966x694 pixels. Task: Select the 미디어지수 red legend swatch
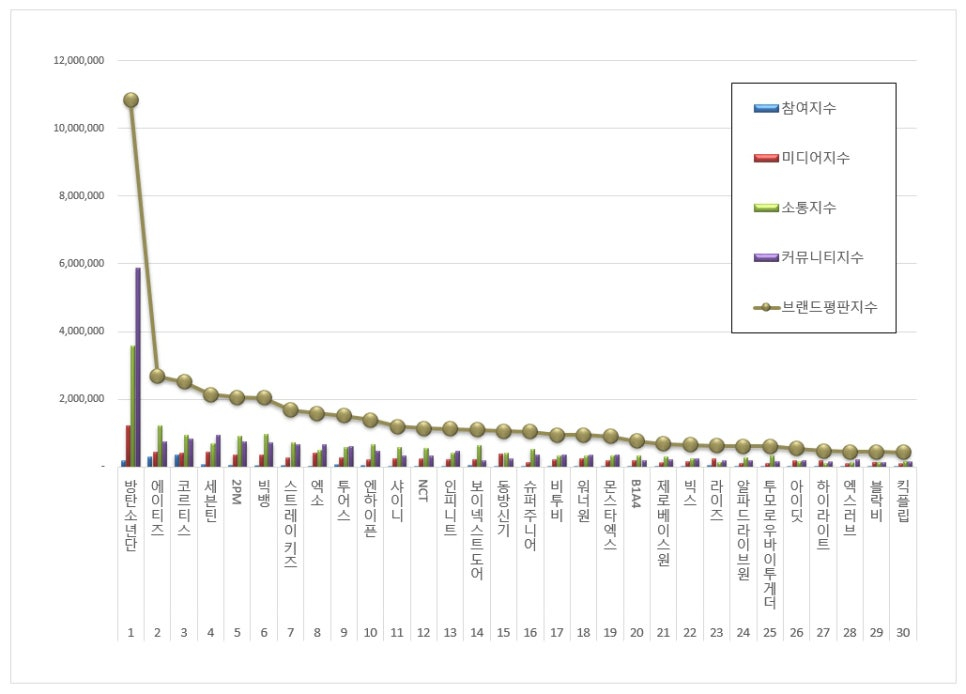point(766,158)
